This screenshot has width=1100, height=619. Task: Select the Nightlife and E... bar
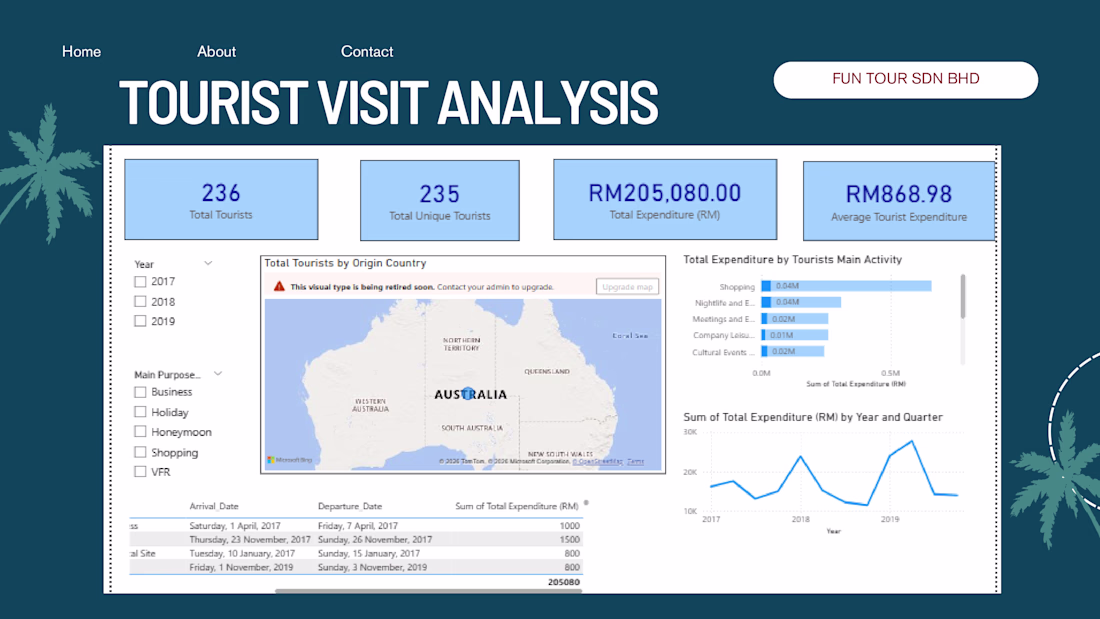801,302
